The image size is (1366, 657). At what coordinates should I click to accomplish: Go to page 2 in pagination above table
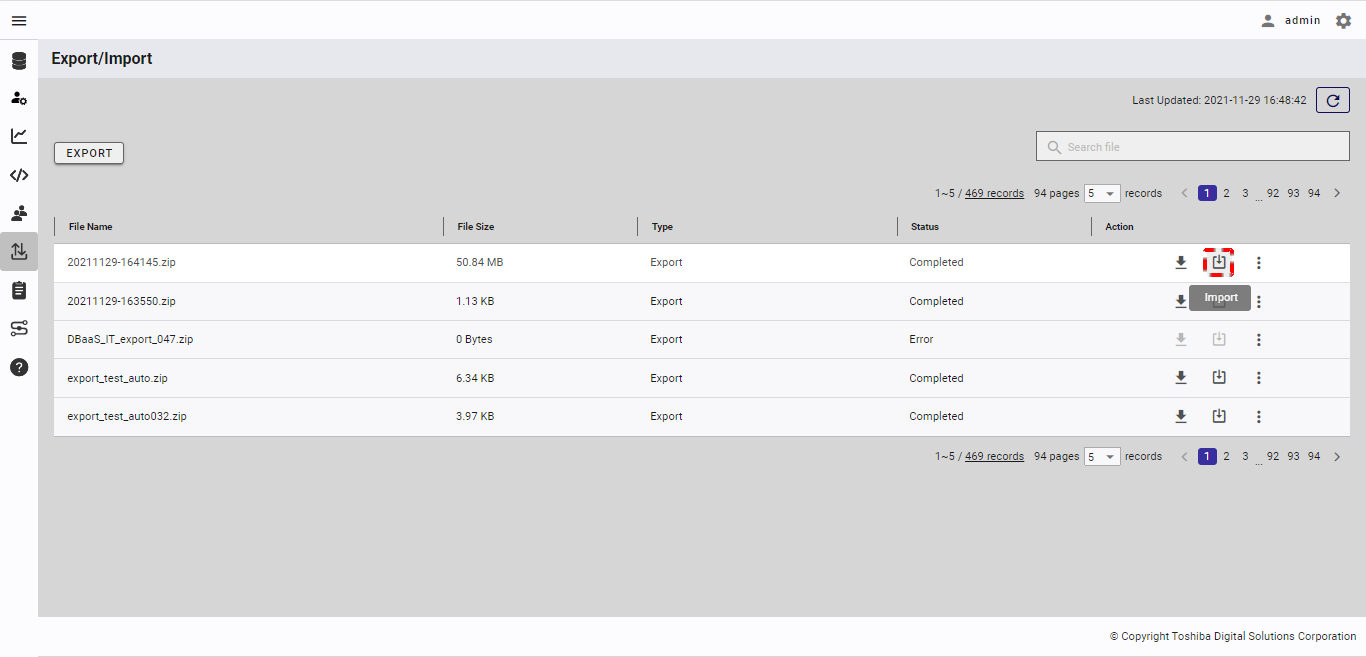tap(1226, 193)
